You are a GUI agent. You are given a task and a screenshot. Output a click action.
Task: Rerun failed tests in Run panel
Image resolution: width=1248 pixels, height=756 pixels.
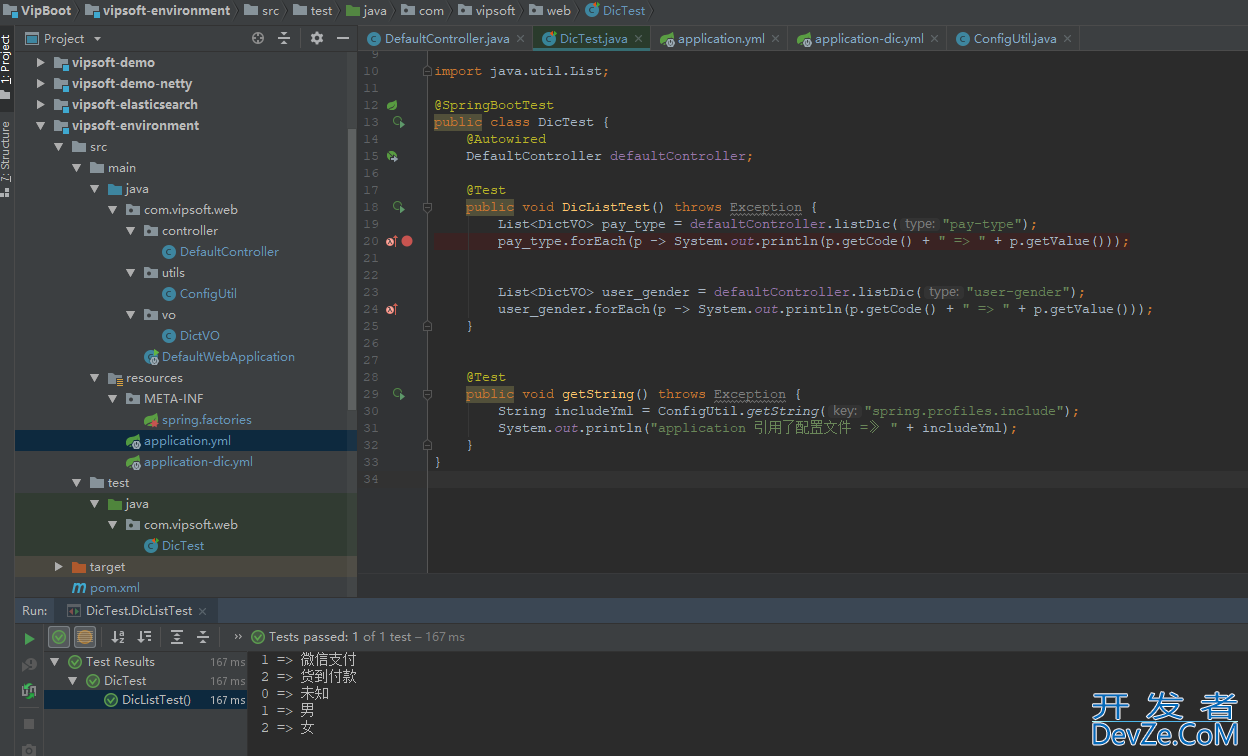click(x=29, y=664)
